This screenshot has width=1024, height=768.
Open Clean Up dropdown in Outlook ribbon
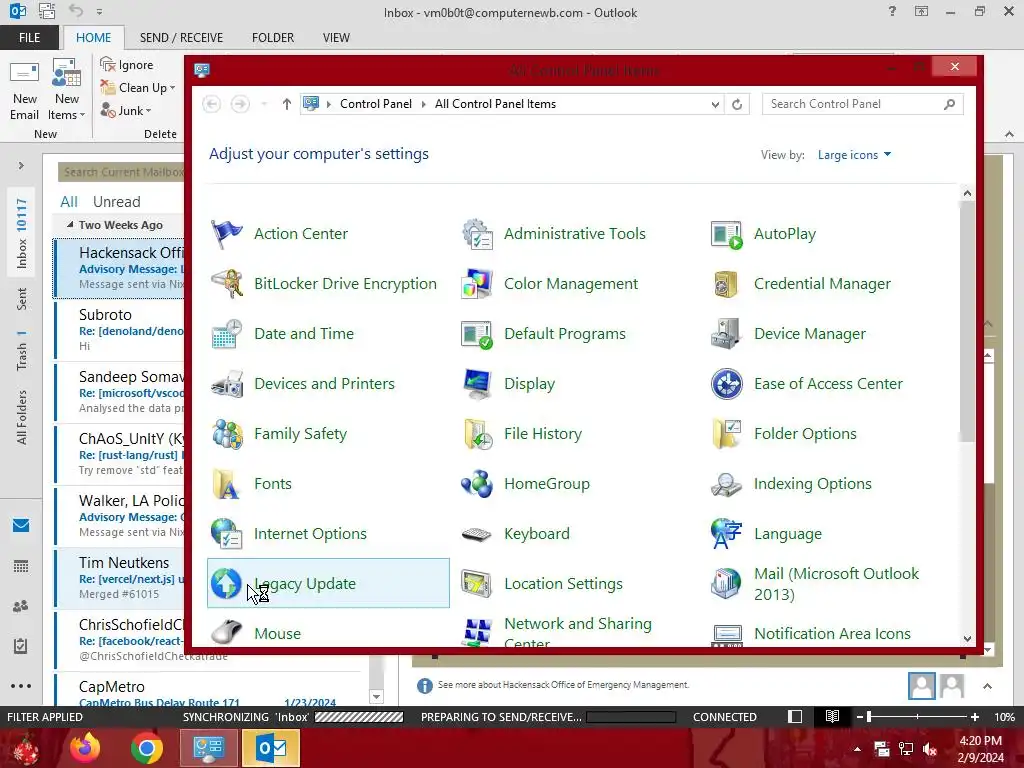138,88
